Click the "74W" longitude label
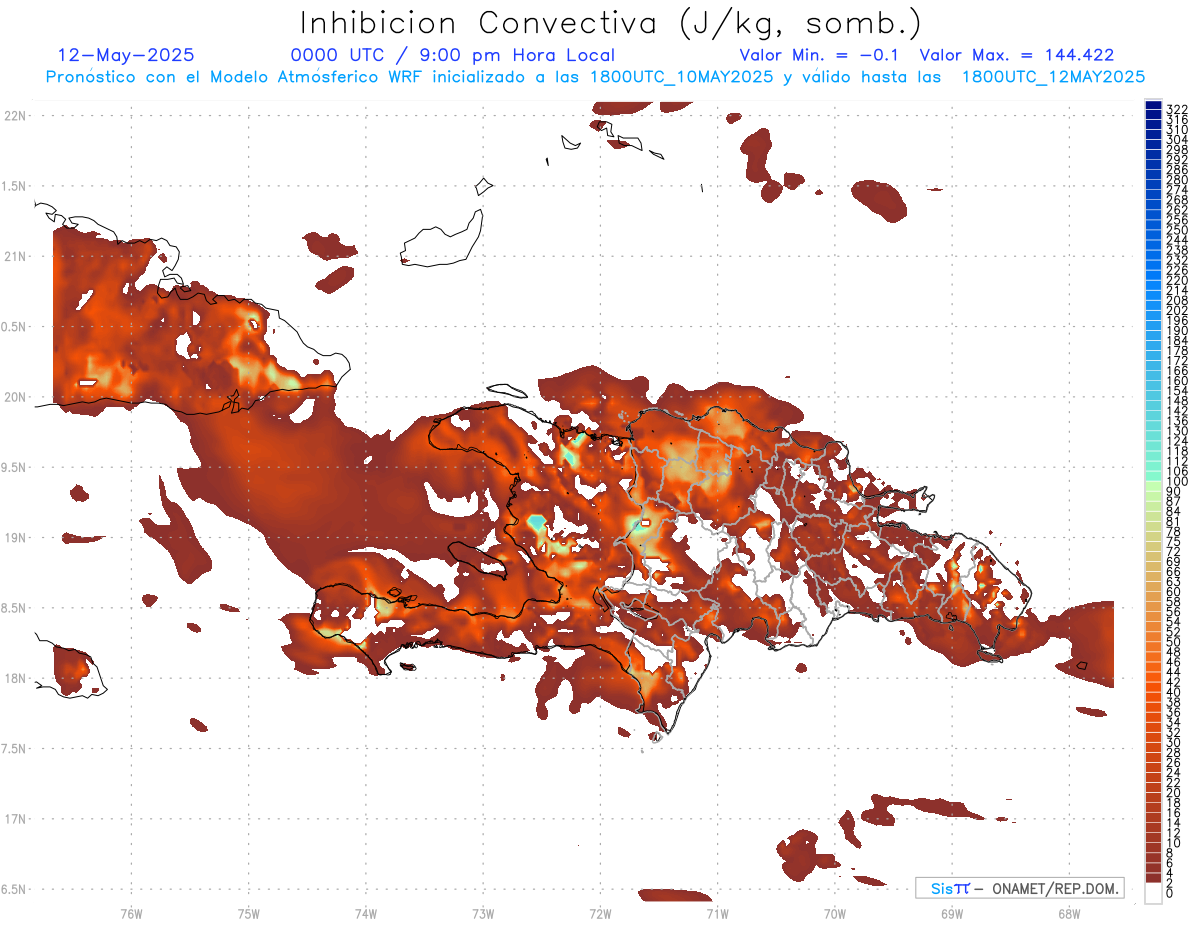This screenshot has height=927, width=1200. coord(365,912)
